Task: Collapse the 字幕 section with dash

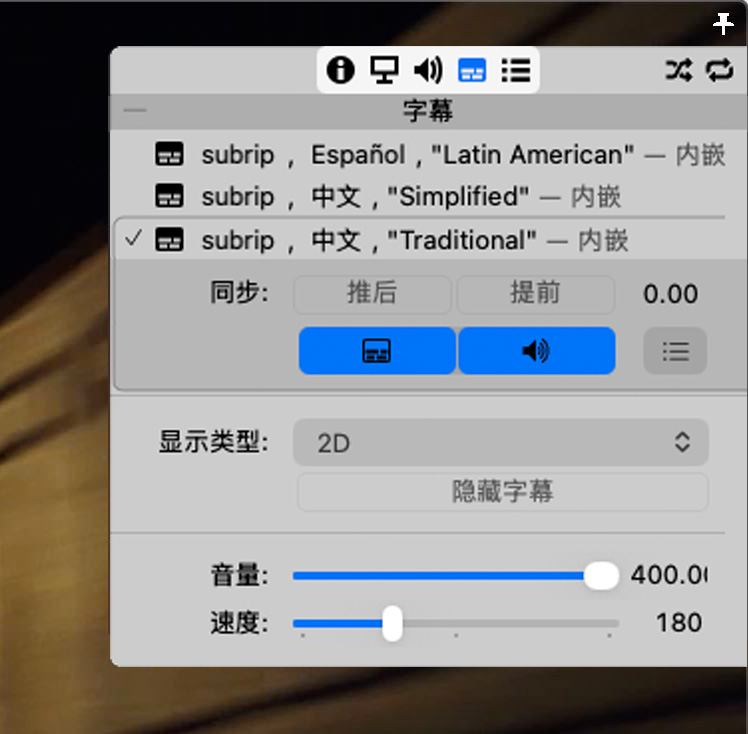Action: [134, 111]
